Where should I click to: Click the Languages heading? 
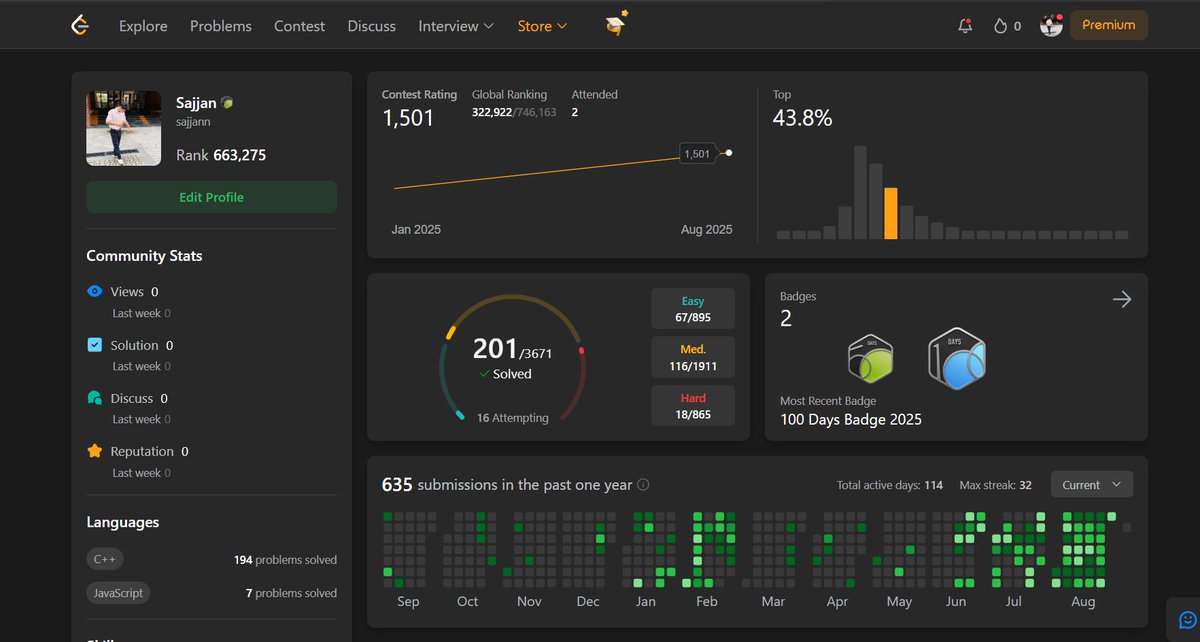[122, 522]
